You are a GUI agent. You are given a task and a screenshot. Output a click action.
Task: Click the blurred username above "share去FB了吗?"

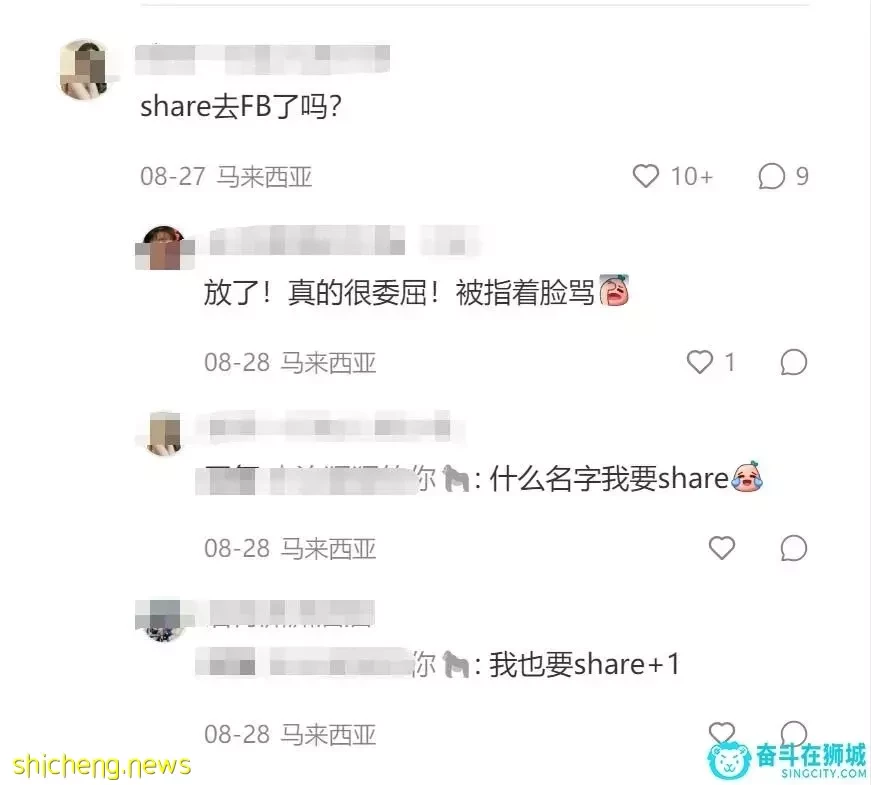coord(262,59)
